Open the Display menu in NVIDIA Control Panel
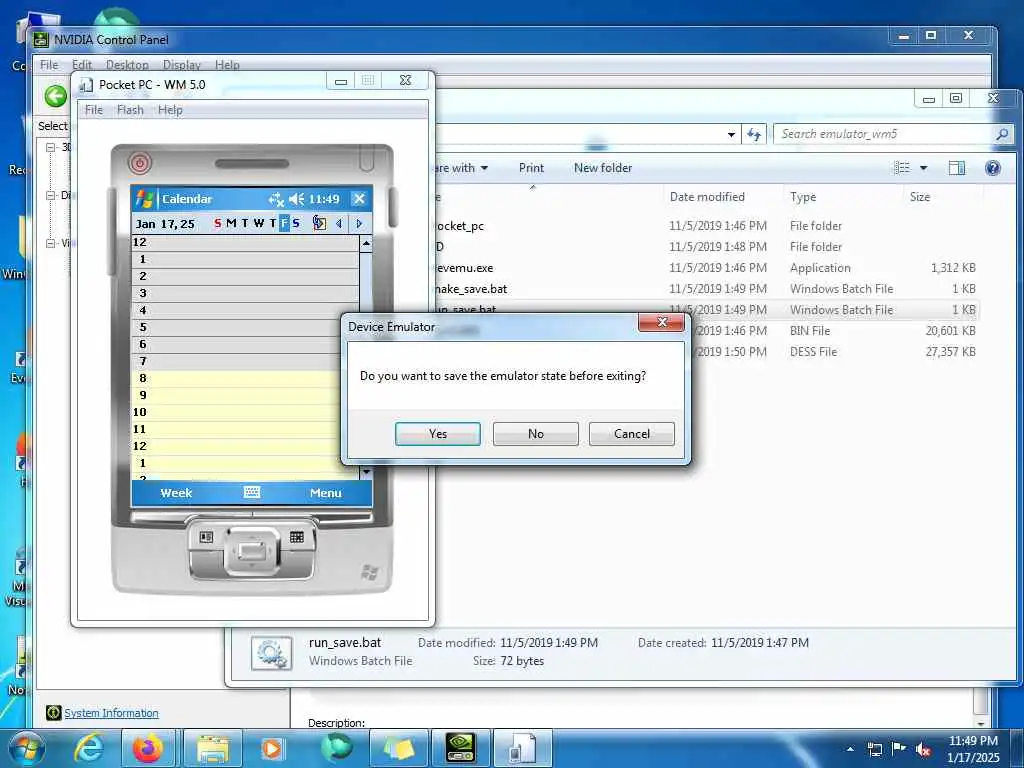This screenshot has width=1024, height=768. click(182, 65)
